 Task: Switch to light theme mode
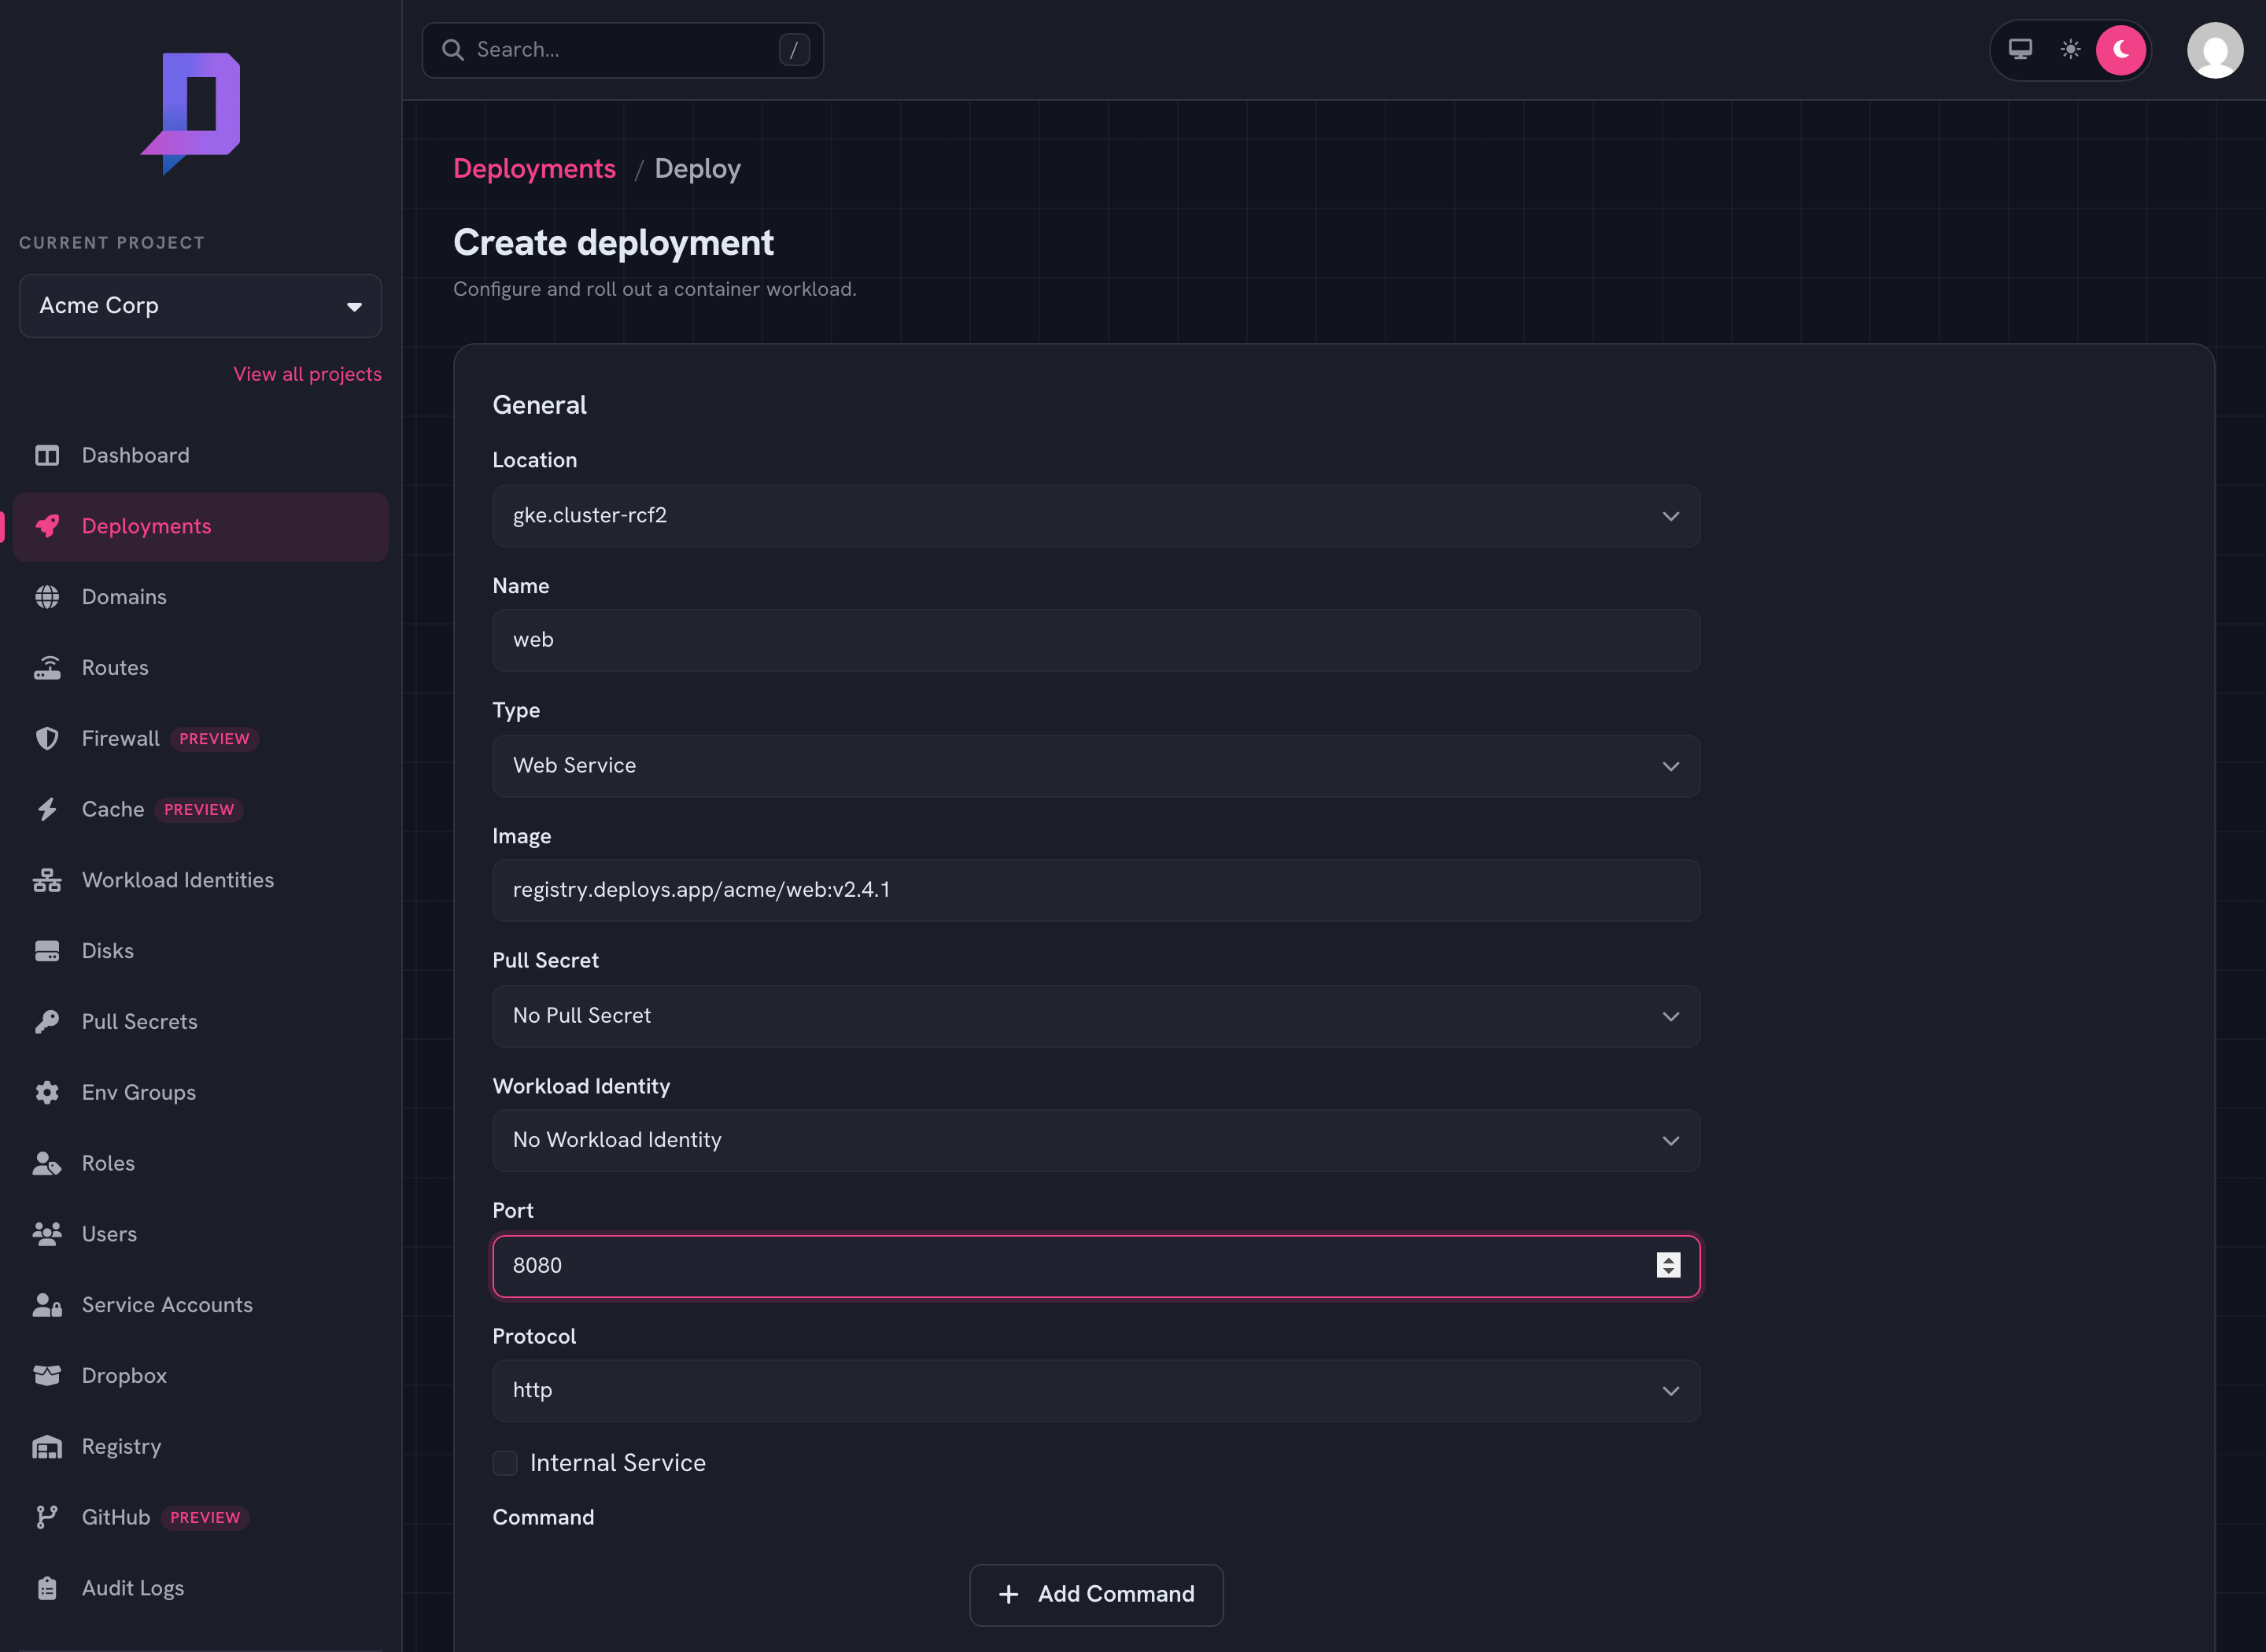[2070, 49]
